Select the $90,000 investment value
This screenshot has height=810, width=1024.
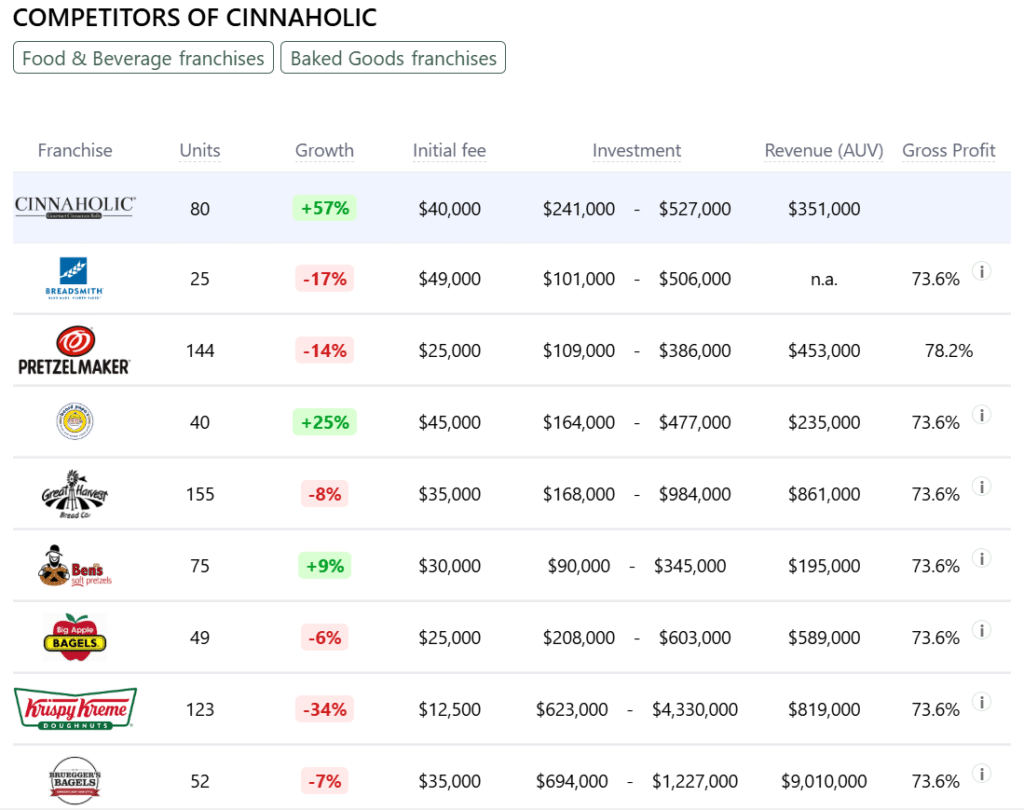579,566
